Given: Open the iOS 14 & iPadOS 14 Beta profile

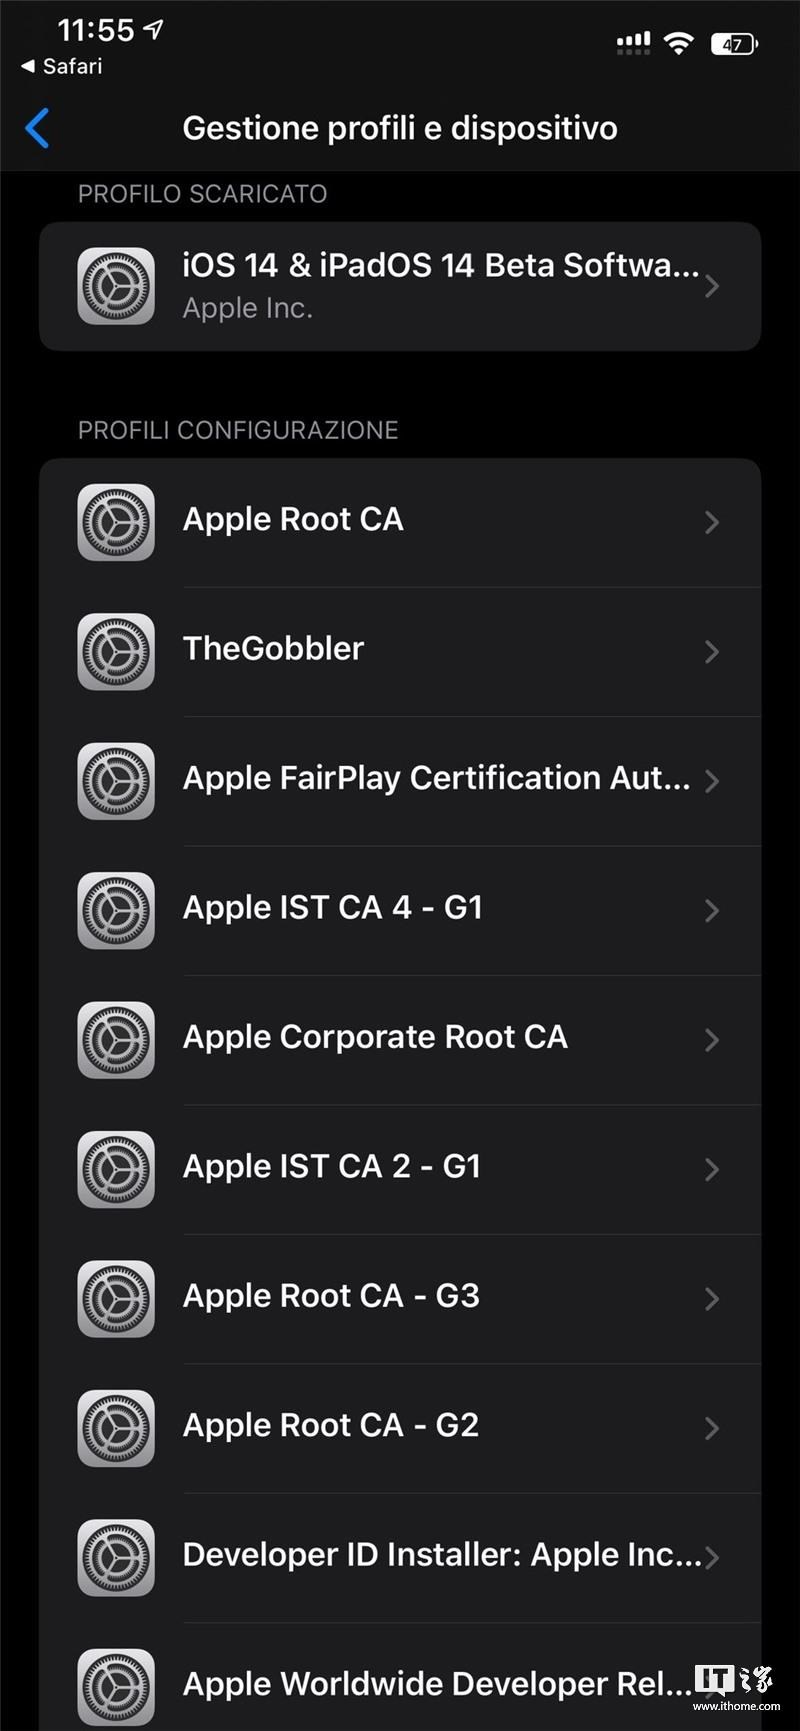Looking at the screenshot, I should tap(440, 286).
